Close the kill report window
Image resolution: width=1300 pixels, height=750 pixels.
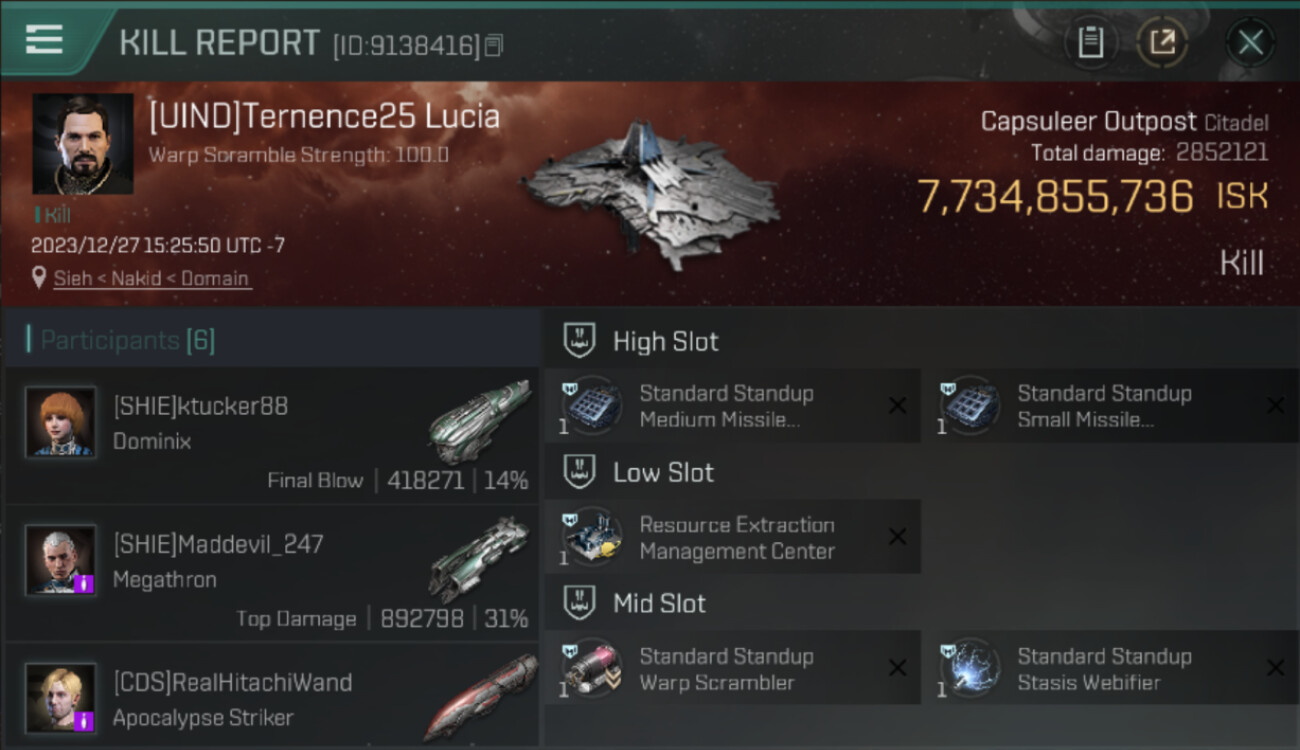1250,42
